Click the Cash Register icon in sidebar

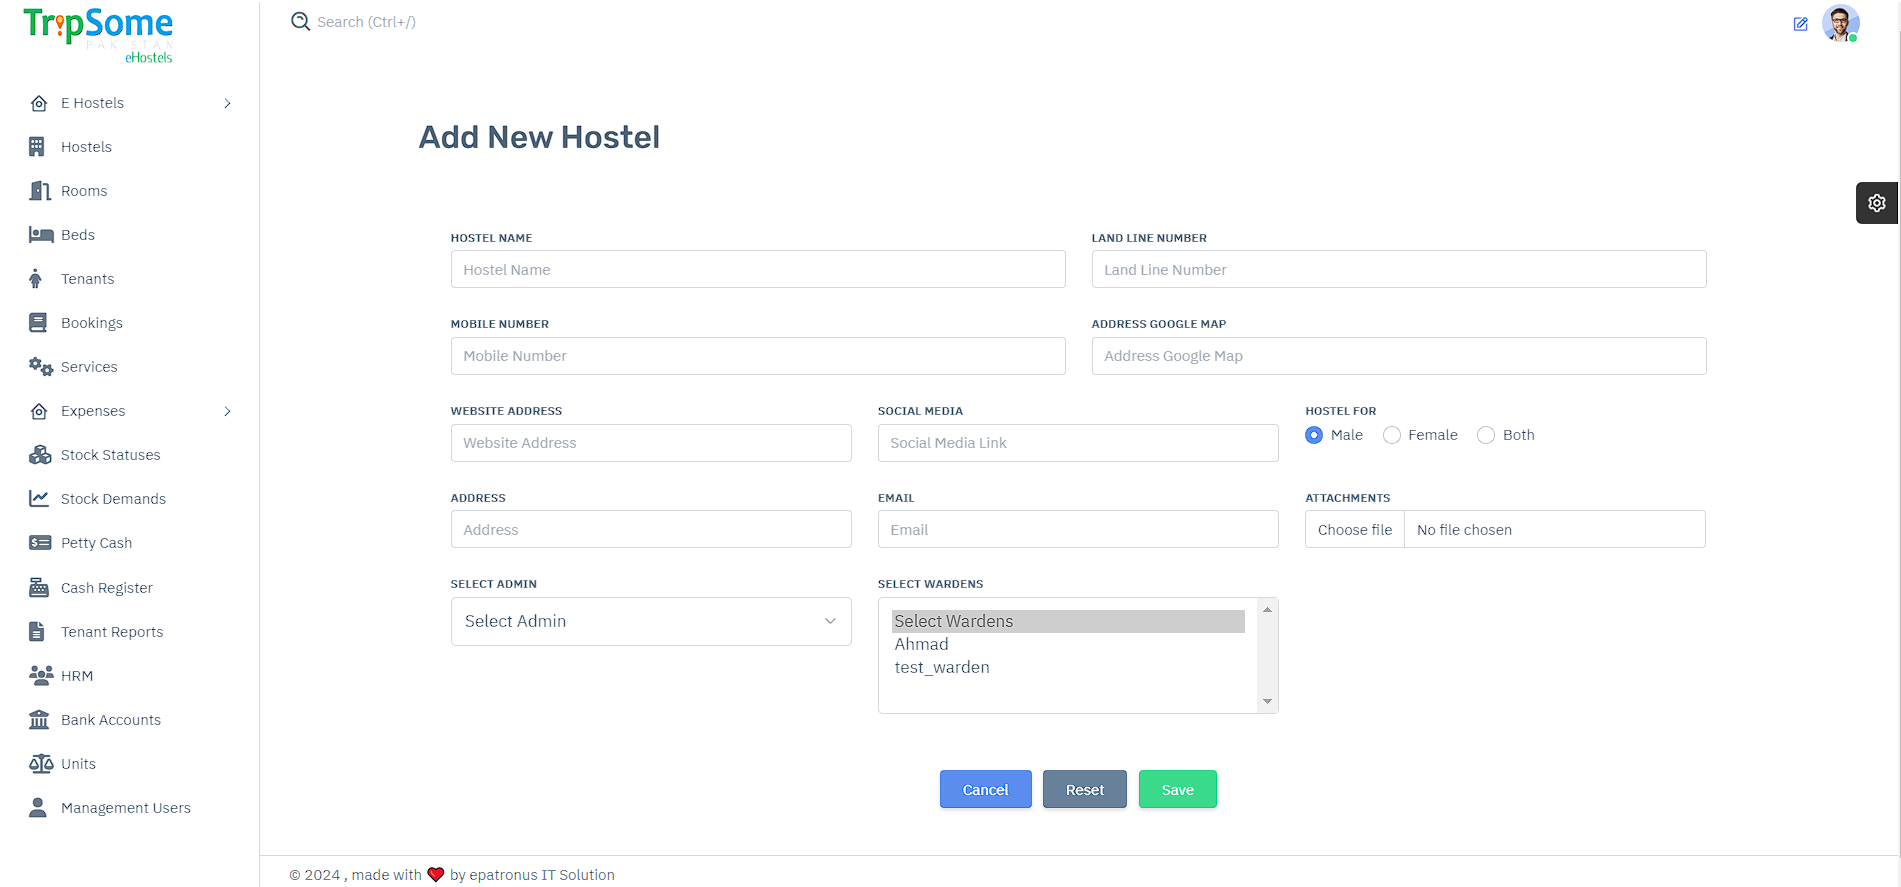(39, 588)
